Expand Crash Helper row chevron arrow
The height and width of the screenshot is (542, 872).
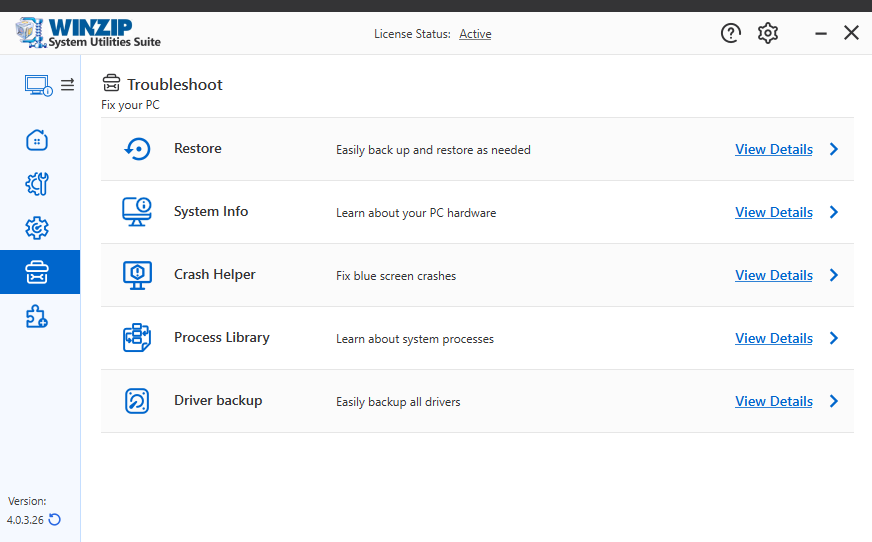point(834,275)
